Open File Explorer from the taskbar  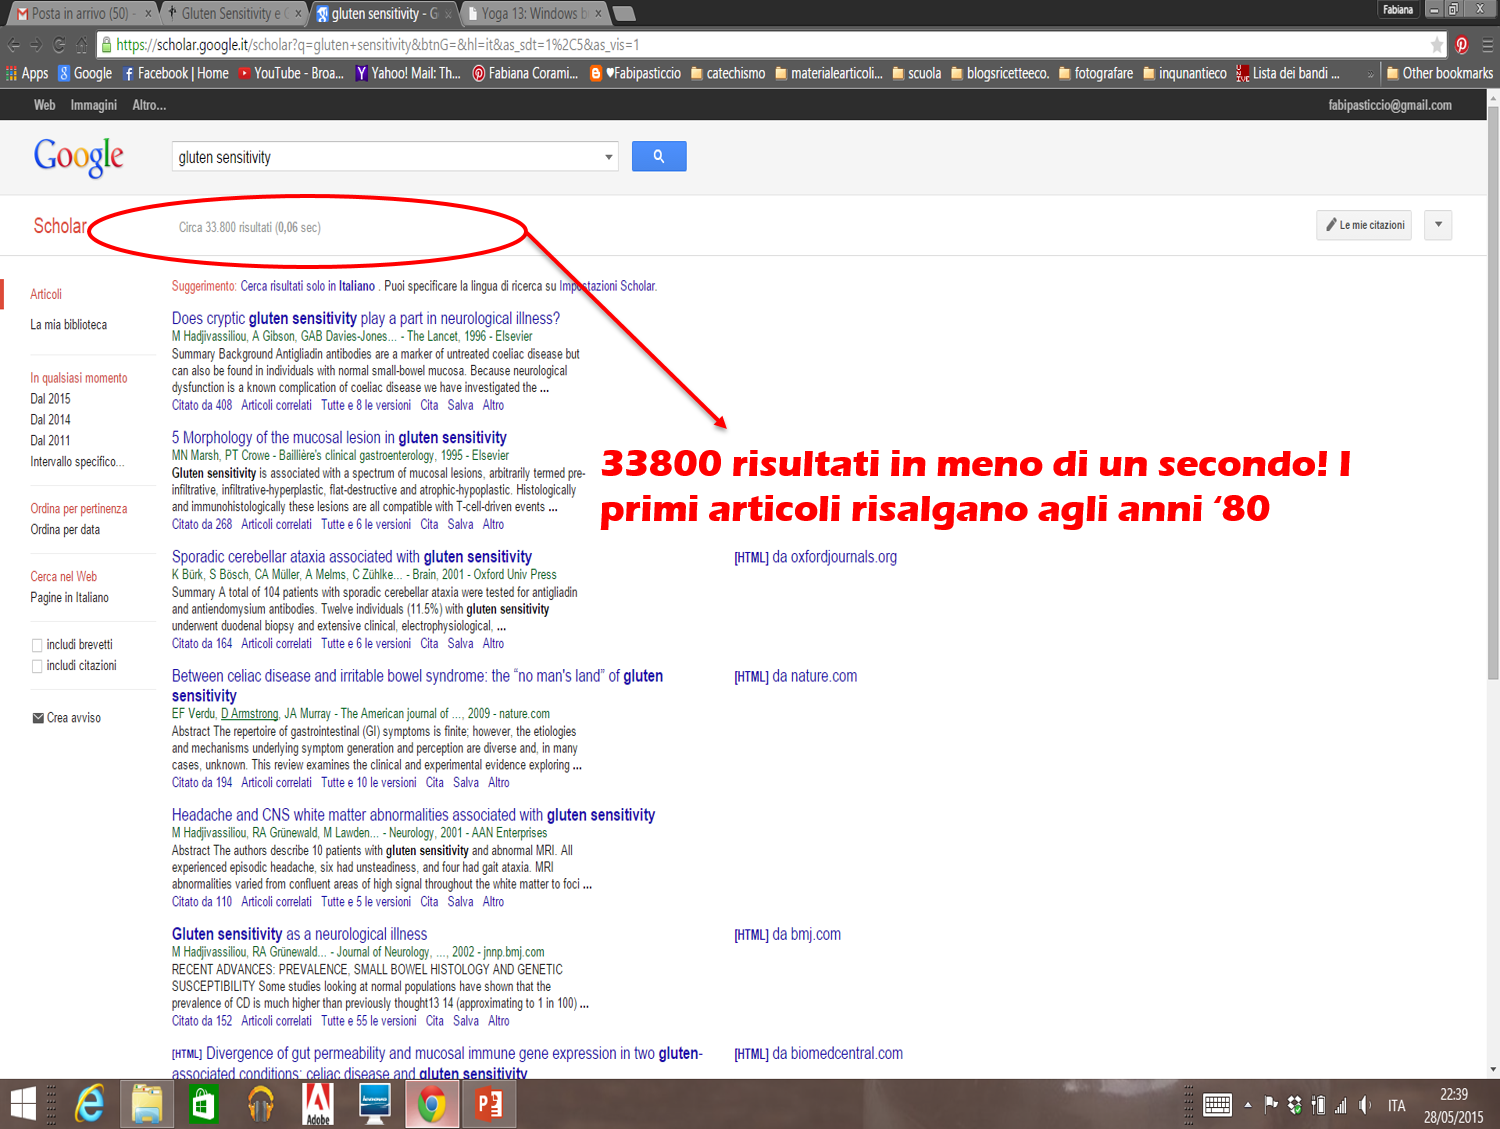pyautogui.click(x=147, y=1104)
